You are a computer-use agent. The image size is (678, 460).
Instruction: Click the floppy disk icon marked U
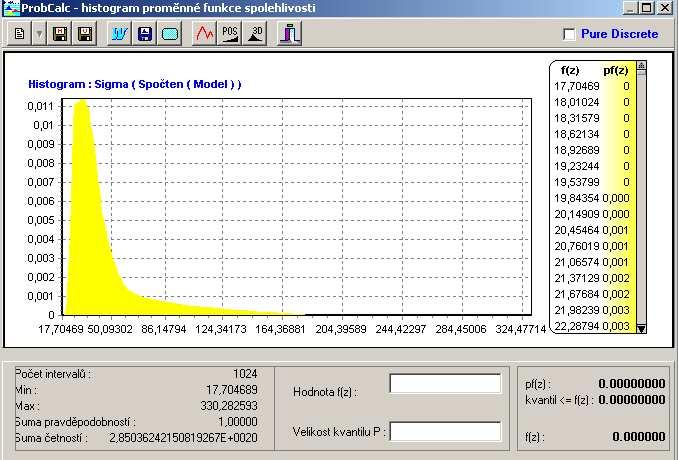tap(85, 34)
